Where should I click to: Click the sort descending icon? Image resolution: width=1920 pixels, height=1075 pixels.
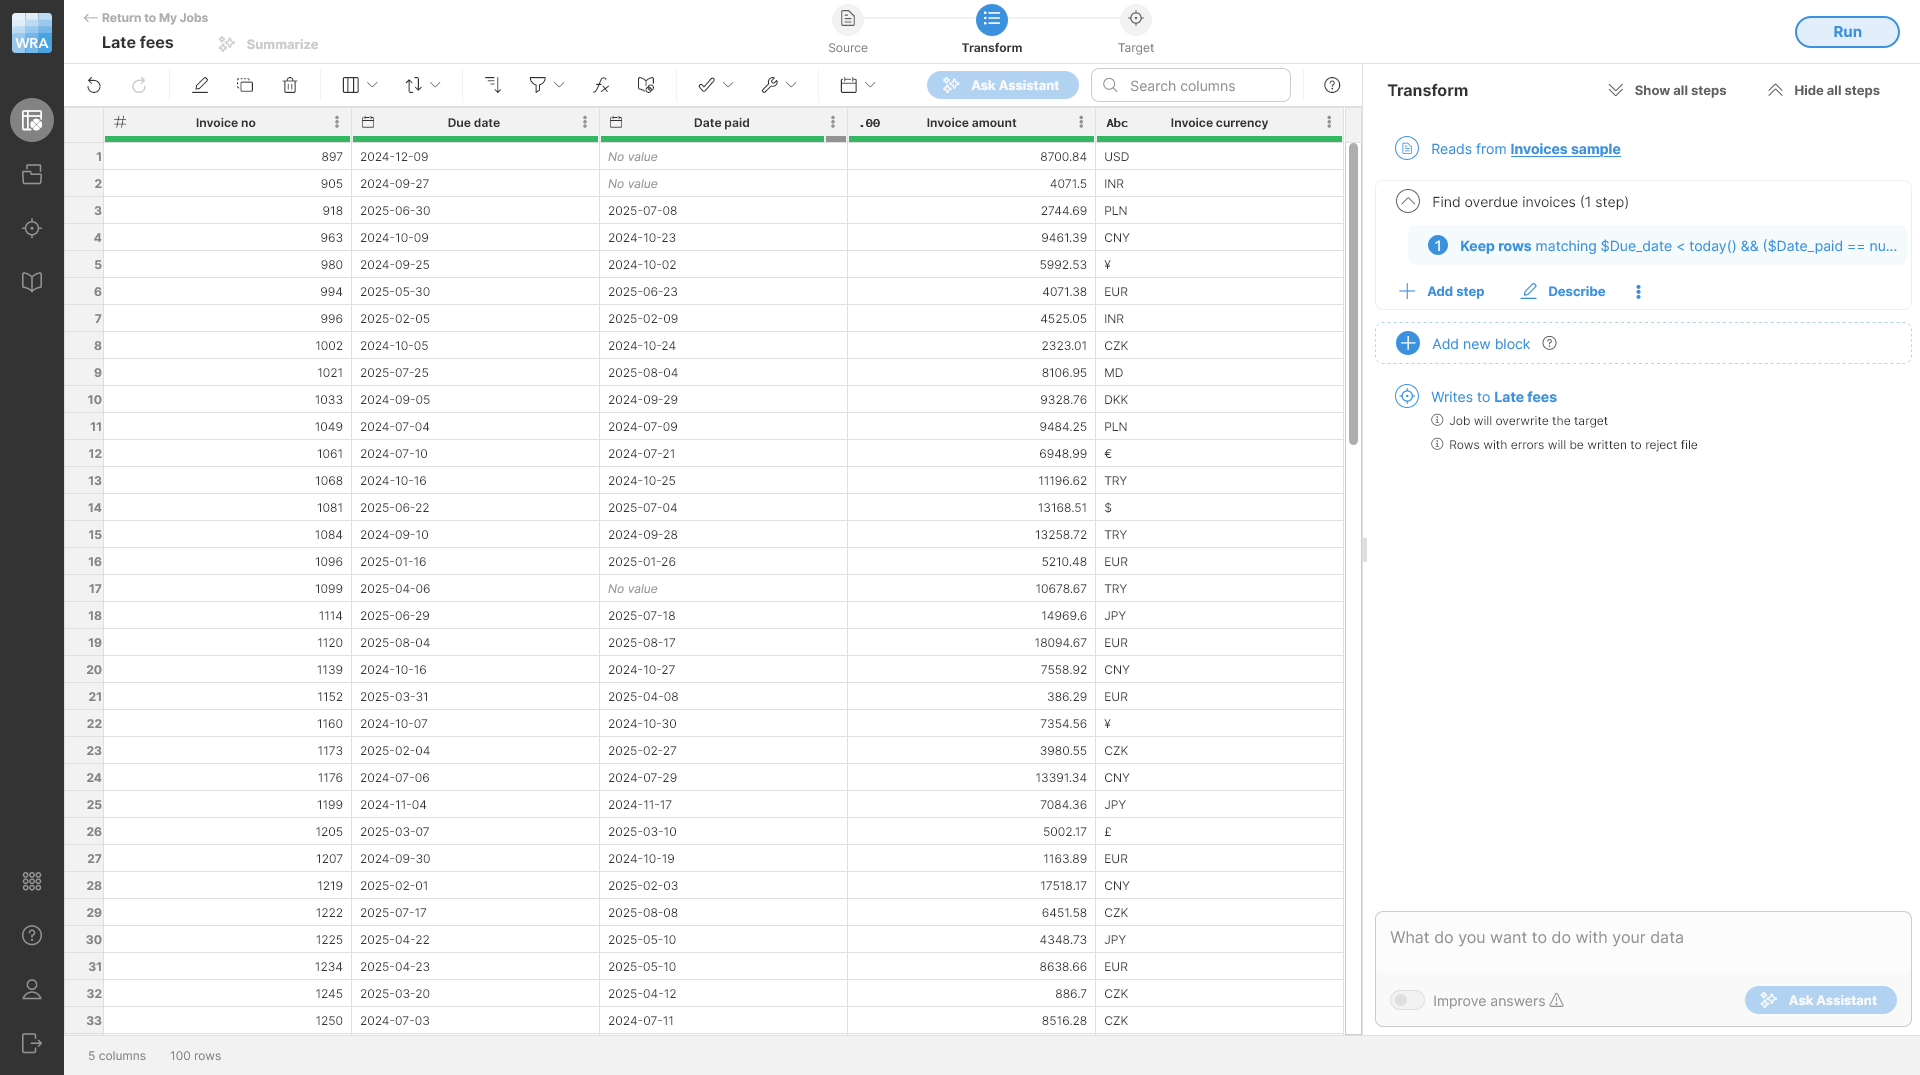(492, 86)
